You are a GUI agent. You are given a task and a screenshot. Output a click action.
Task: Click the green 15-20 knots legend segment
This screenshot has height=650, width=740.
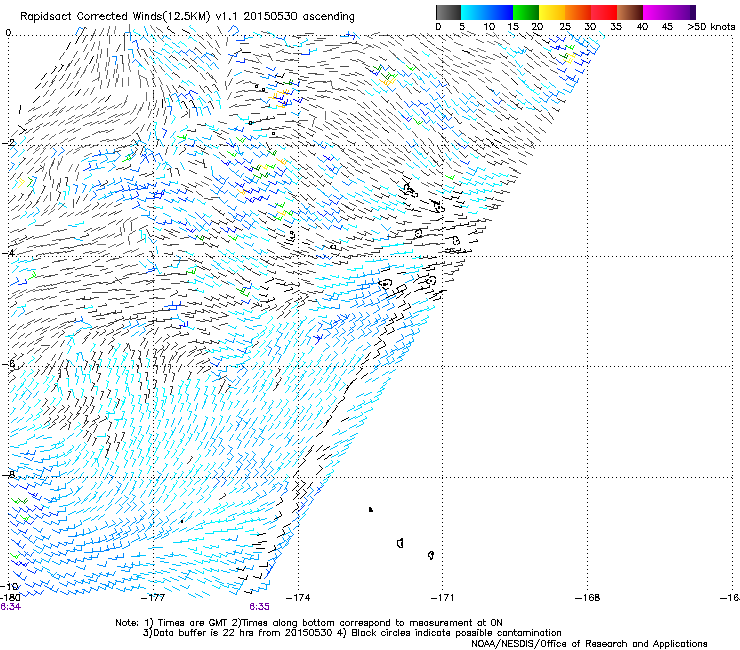526,12
